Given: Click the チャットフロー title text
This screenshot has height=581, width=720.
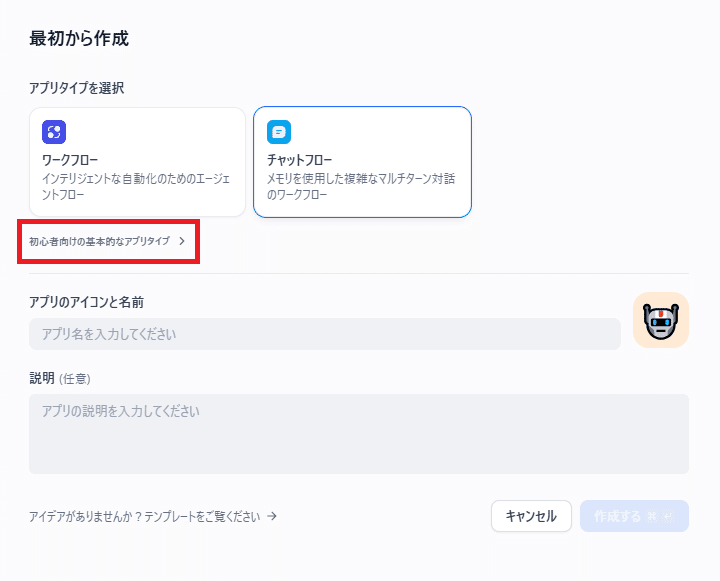Looking at the screenshot, I should point(299,160).
